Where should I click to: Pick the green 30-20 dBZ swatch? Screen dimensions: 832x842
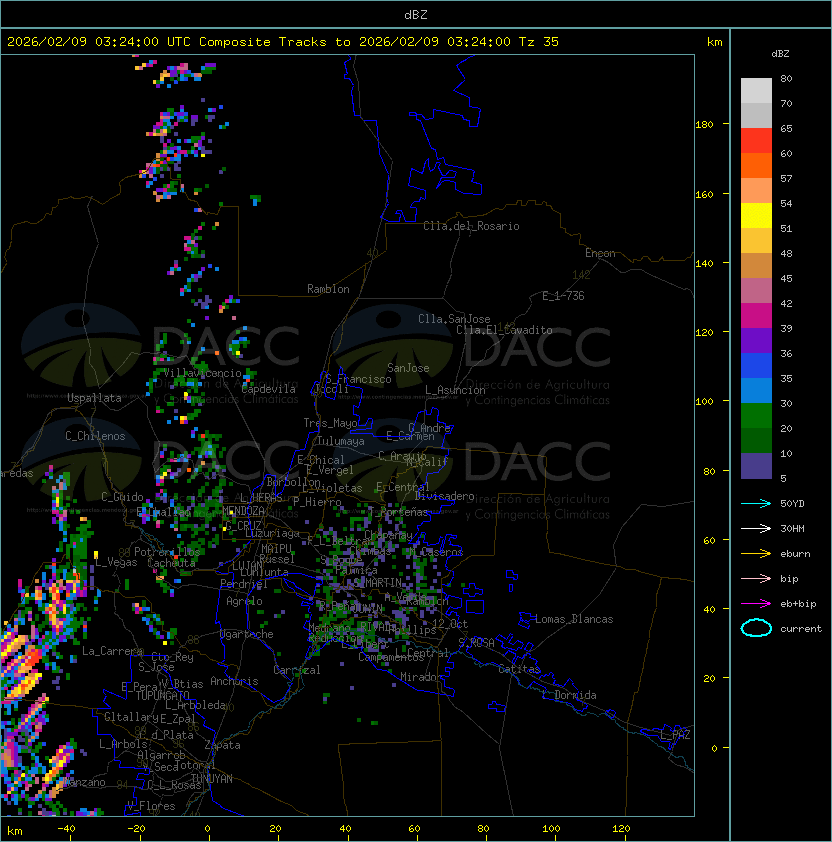(756, 416)
